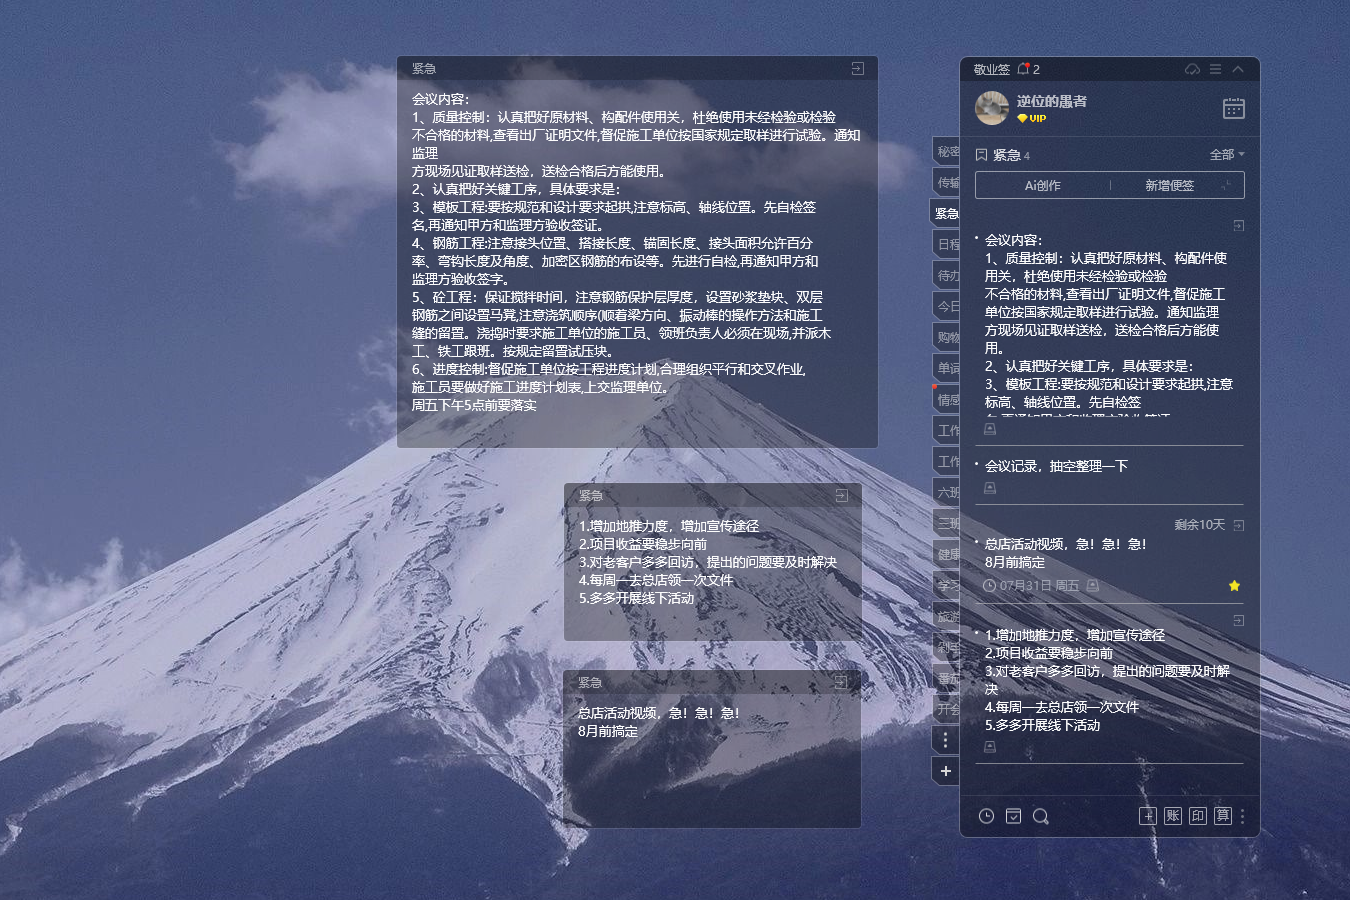Image resolution: width=1350 pixels, height=900 pixels.
Task: Click the stamp icon beside 07月31日 周五
Action: coord(1093,586)
